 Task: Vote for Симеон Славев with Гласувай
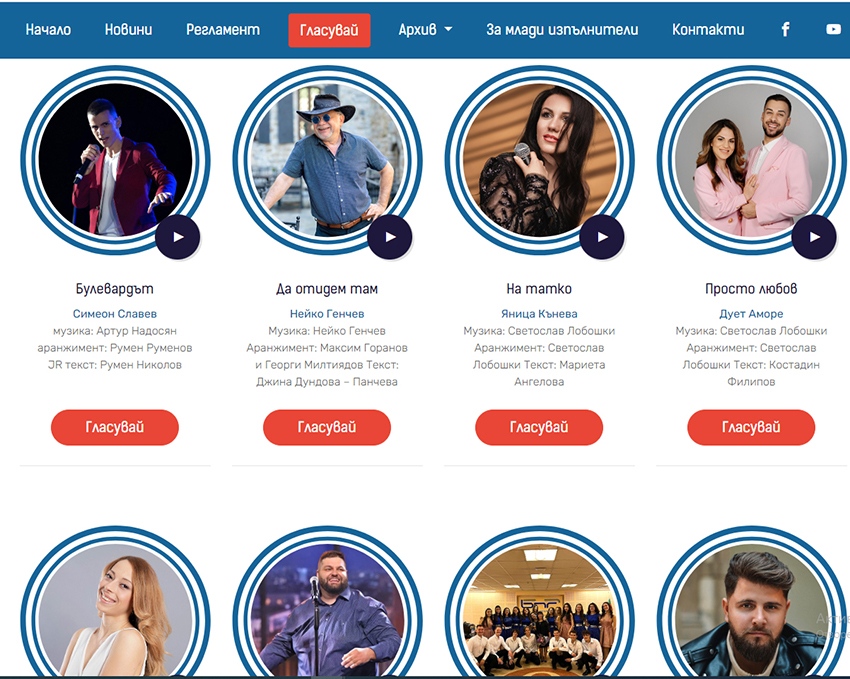115,428
